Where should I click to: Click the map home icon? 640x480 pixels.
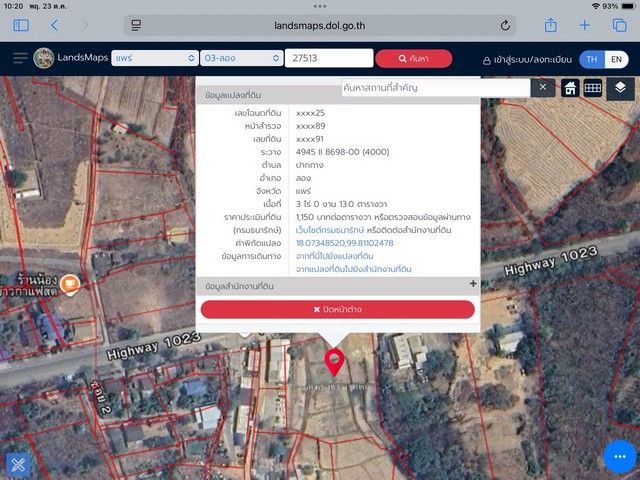(570, 88)
